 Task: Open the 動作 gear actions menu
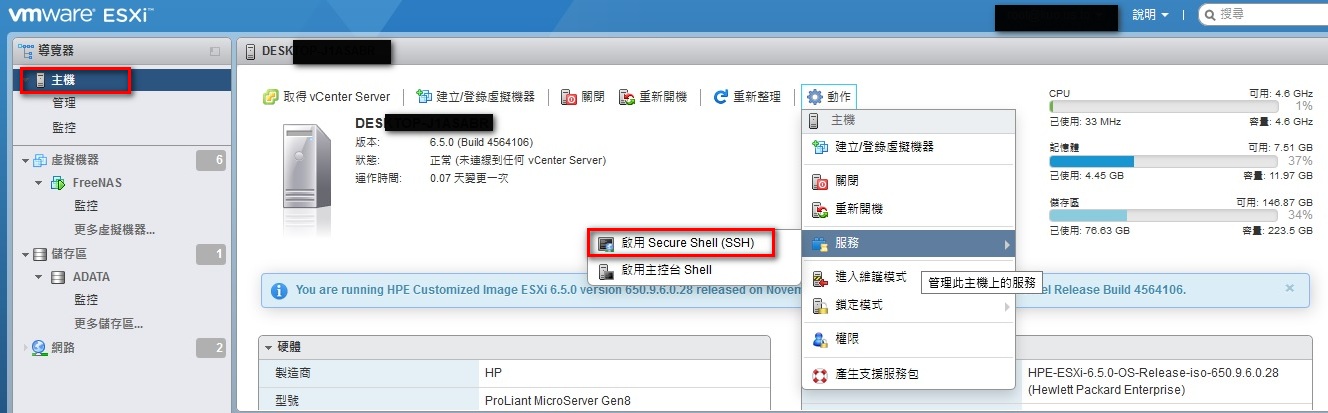coord(829,97)
